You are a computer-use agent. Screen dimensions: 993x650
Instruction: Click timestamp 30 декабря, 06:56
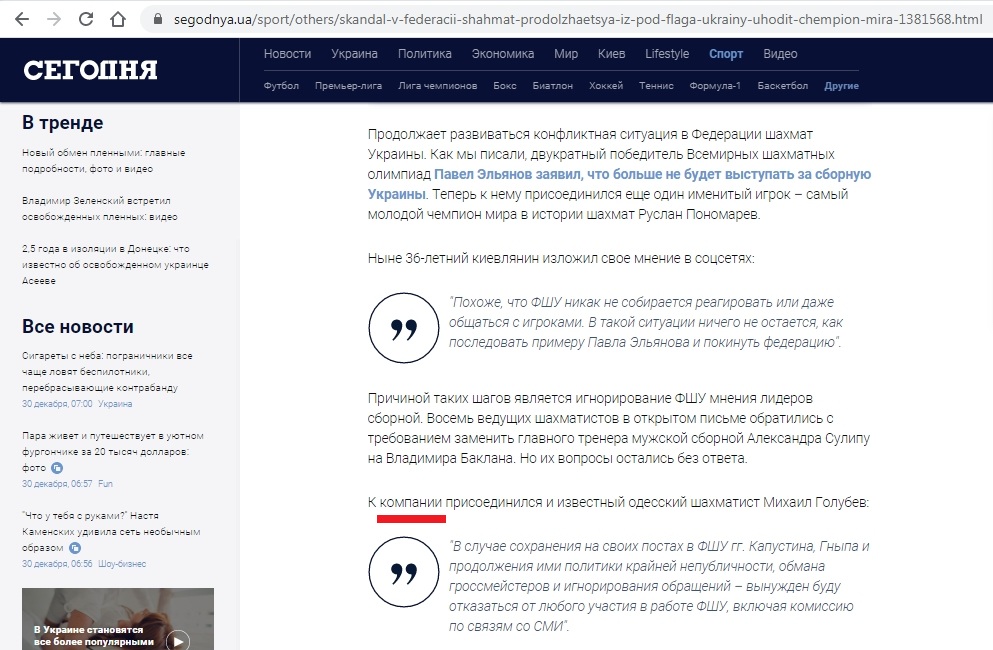point(57,563)
